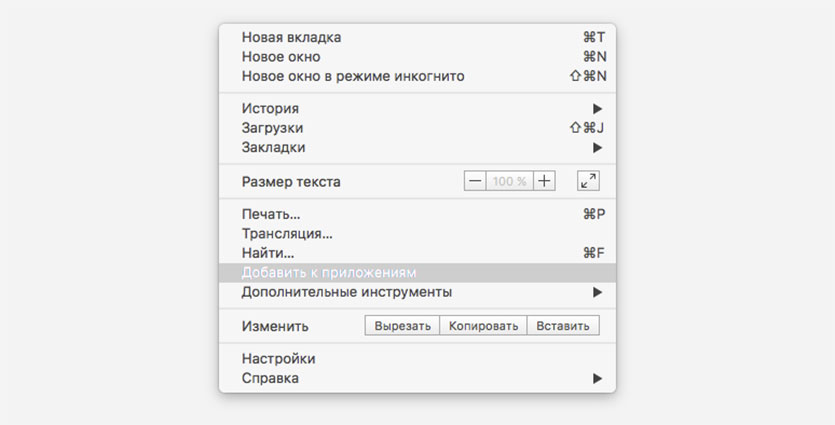Open Новая вкладка
The image size is (835, 425).
click(291, 37)
